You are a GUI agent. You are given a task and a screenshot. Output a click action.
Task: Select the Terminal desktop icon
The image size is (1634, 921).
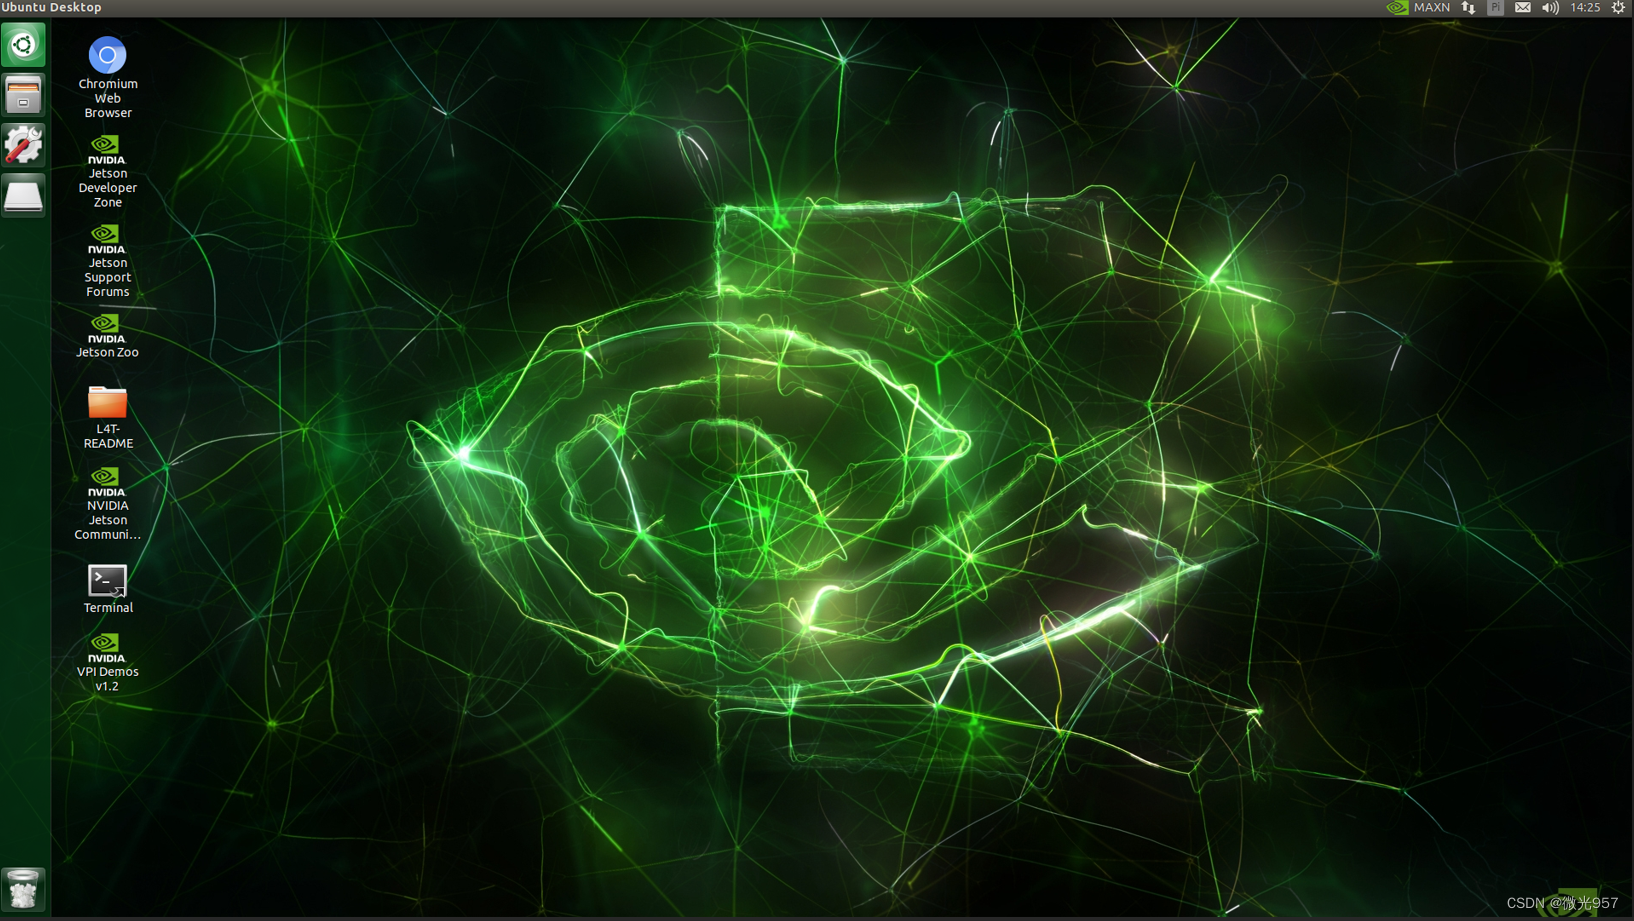pyautogui.click(x=107, y=589)
